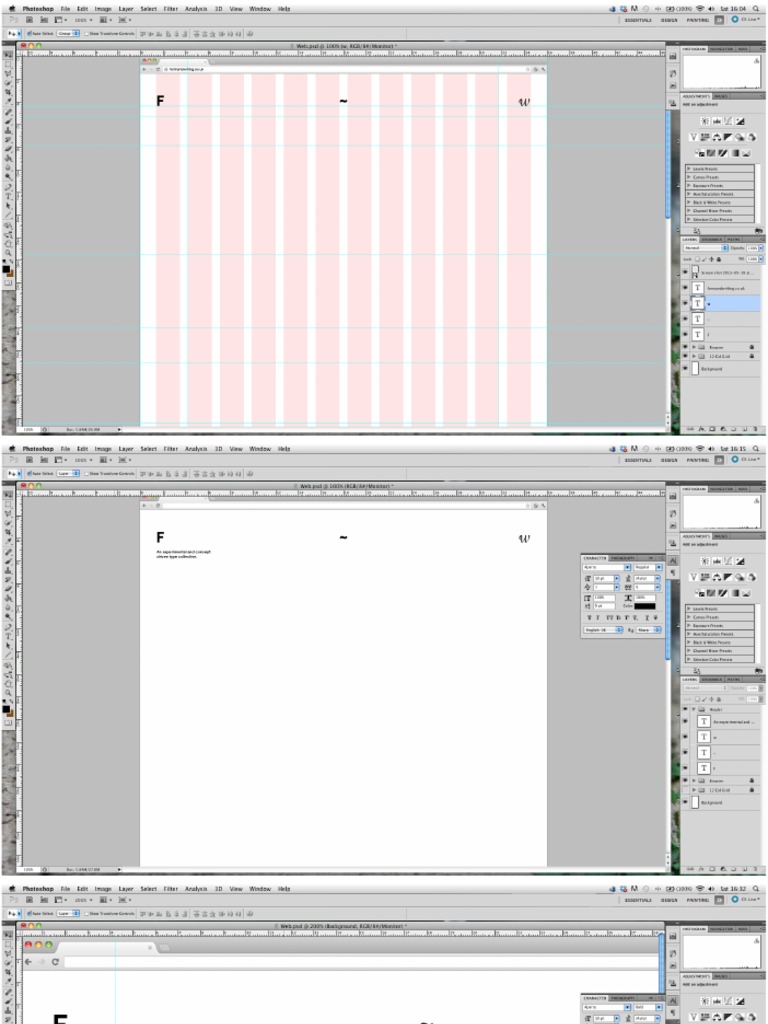Open layer Opacity dropdown arrow in top screenshot

[761, 248]
